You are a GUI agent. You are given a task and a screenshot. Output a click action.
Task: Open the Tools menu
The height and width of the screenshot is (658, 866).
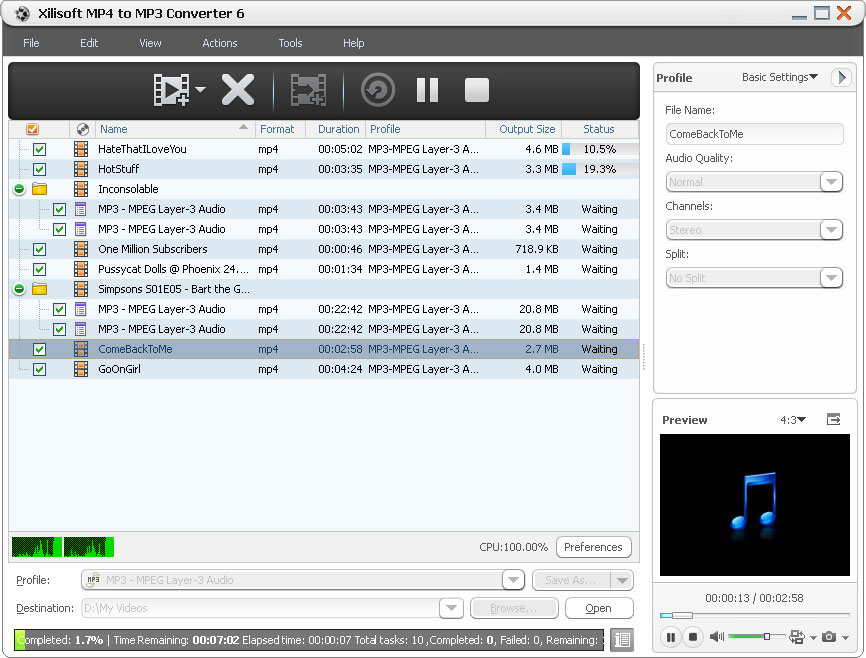[x=290, y=43]
